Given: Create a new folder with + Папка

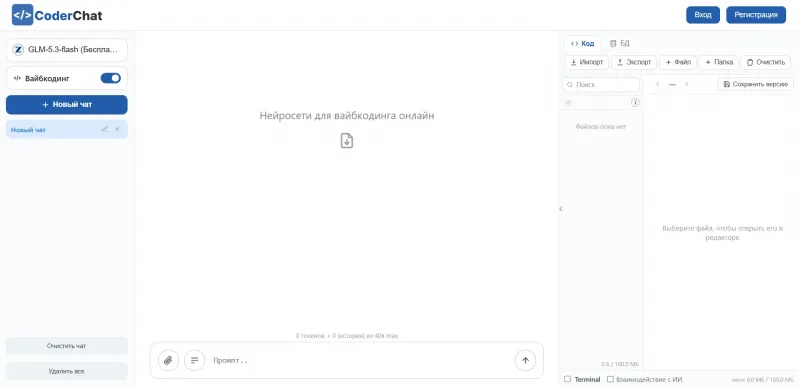Looking at the screenshot, I should click(x=719, y=62).
